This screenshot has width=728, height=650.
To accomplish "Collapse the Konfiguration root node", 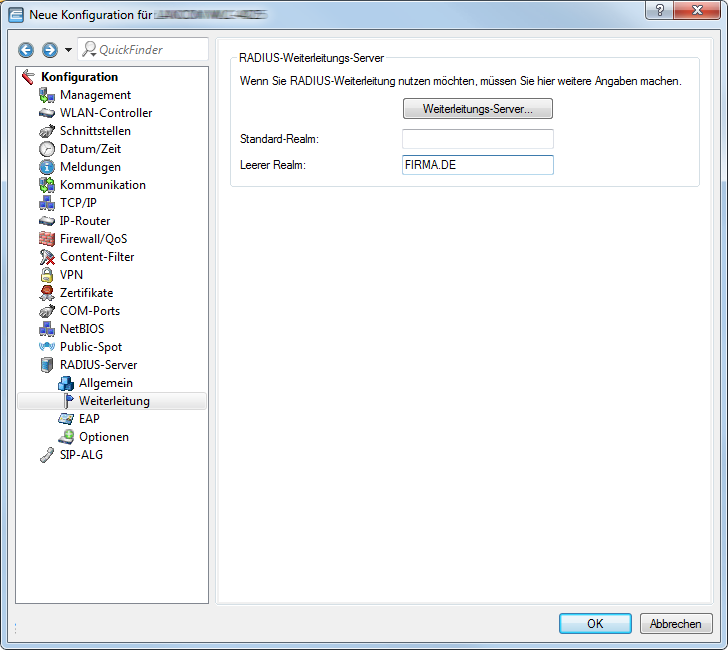I will pyautogui.click(x=28, y=77).
